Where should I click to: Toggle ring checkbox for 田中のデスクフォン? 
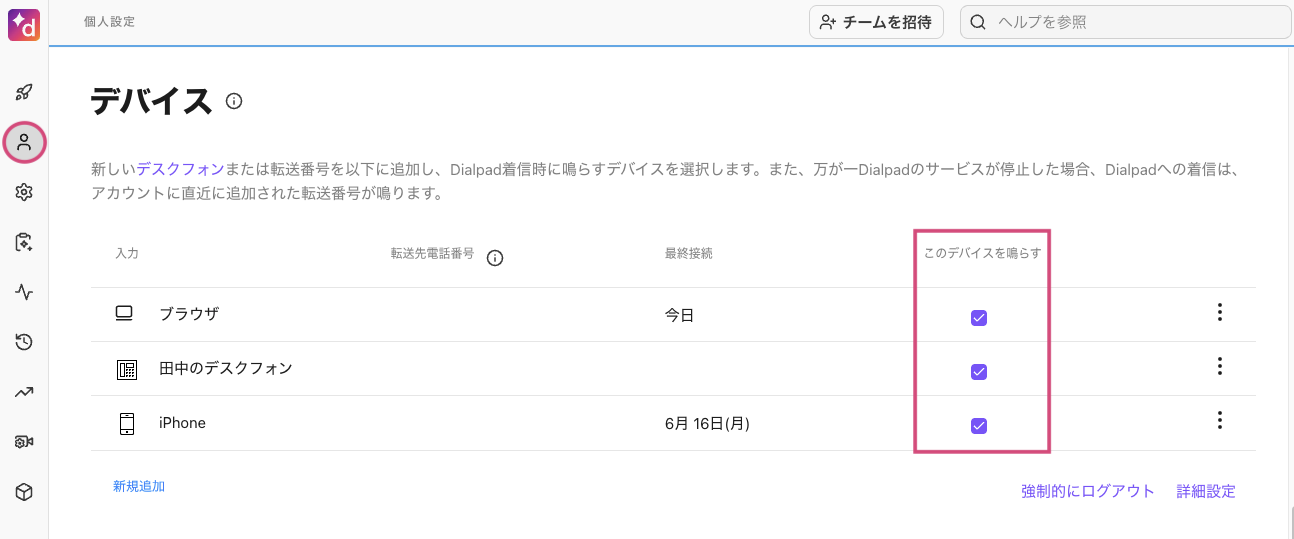[x=979, y=372]
